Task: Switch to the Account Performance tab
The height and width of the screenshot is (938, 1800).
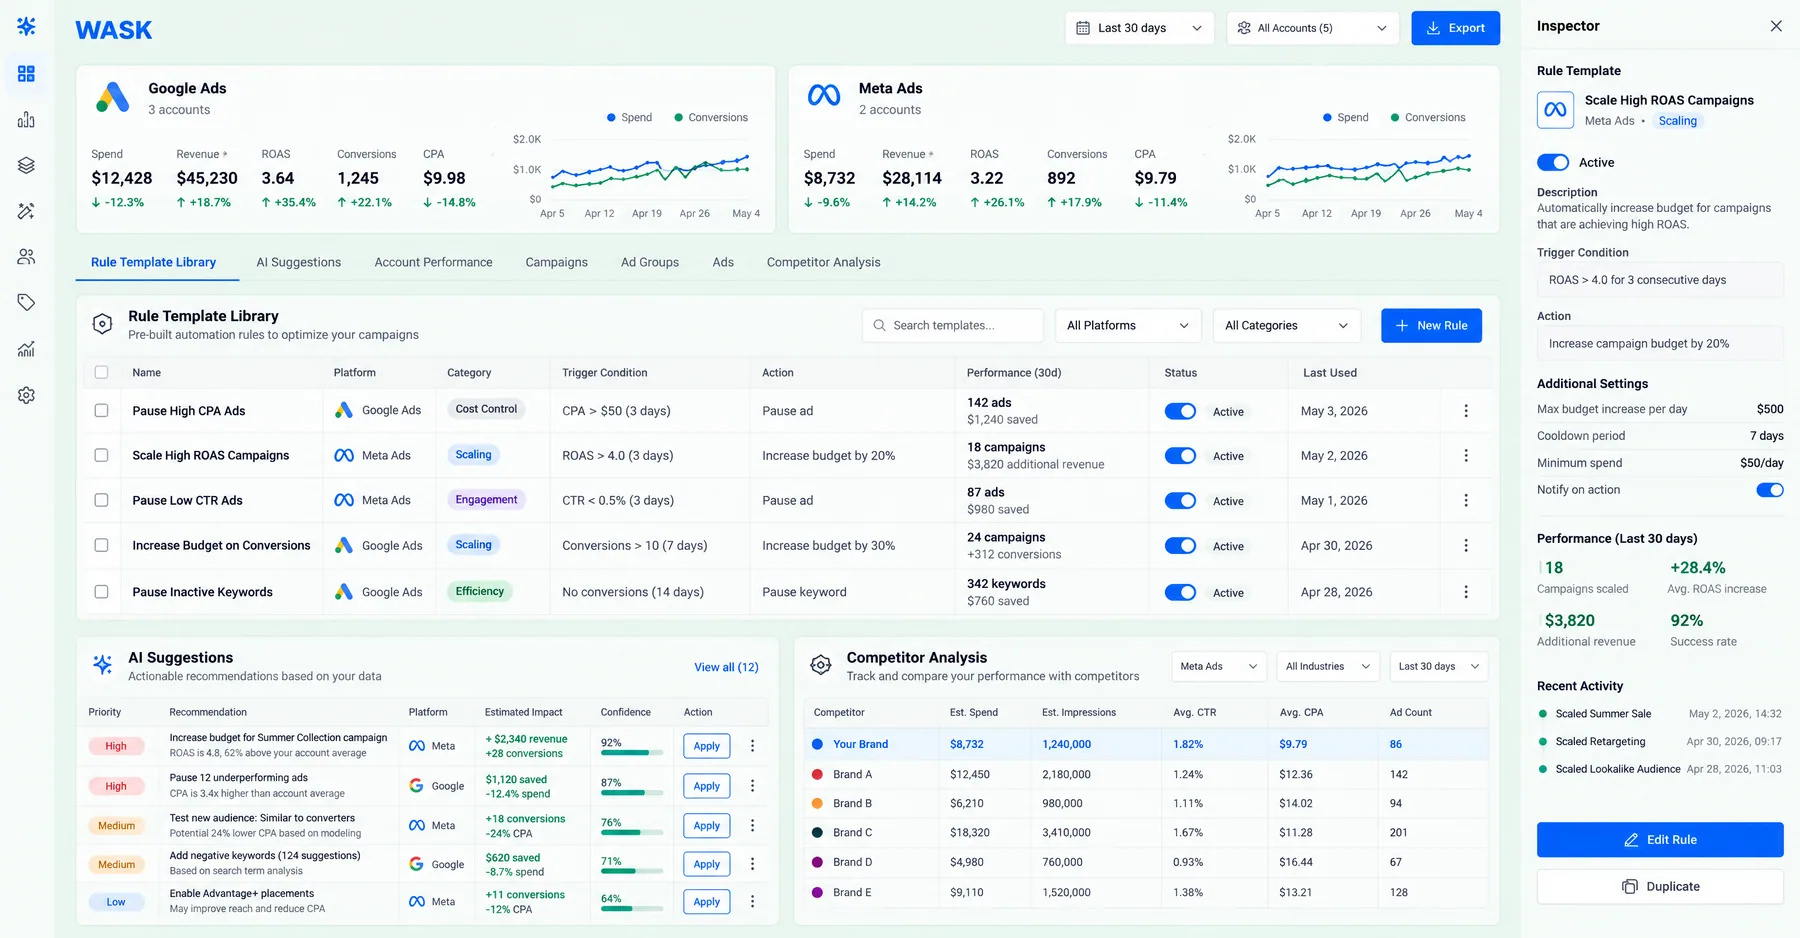Action: 433,262
